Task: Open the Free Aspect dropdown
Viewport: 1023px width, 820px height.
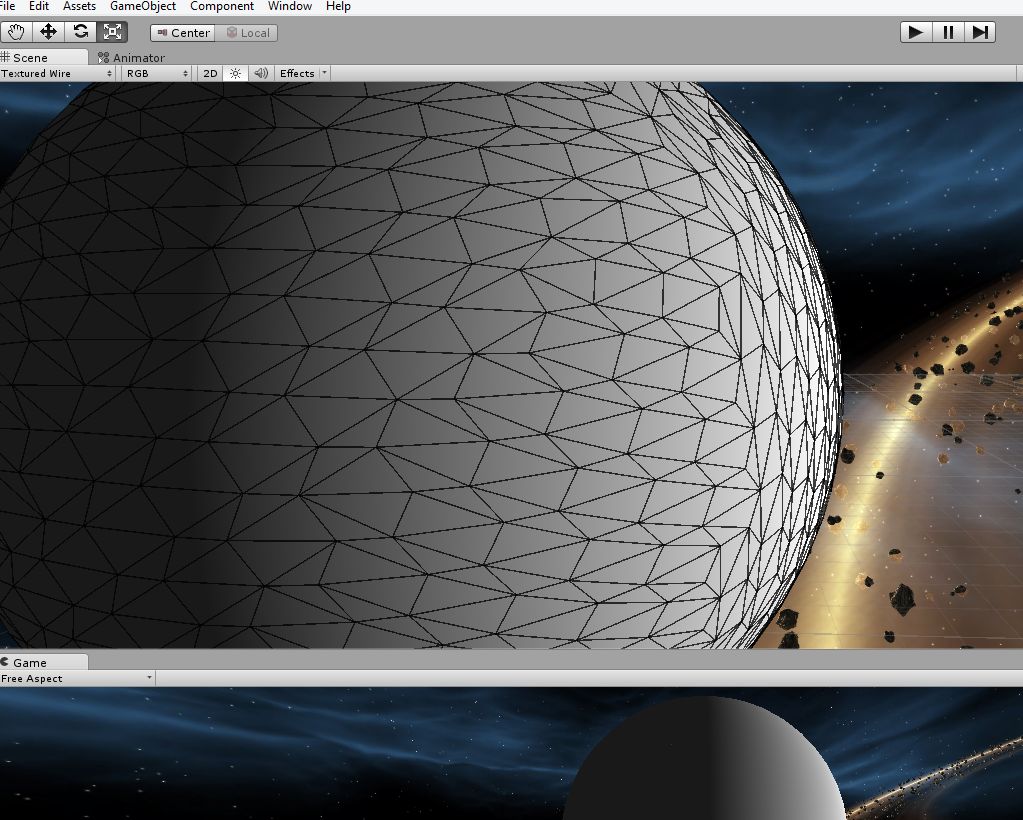Action: [x=77, y=678]
